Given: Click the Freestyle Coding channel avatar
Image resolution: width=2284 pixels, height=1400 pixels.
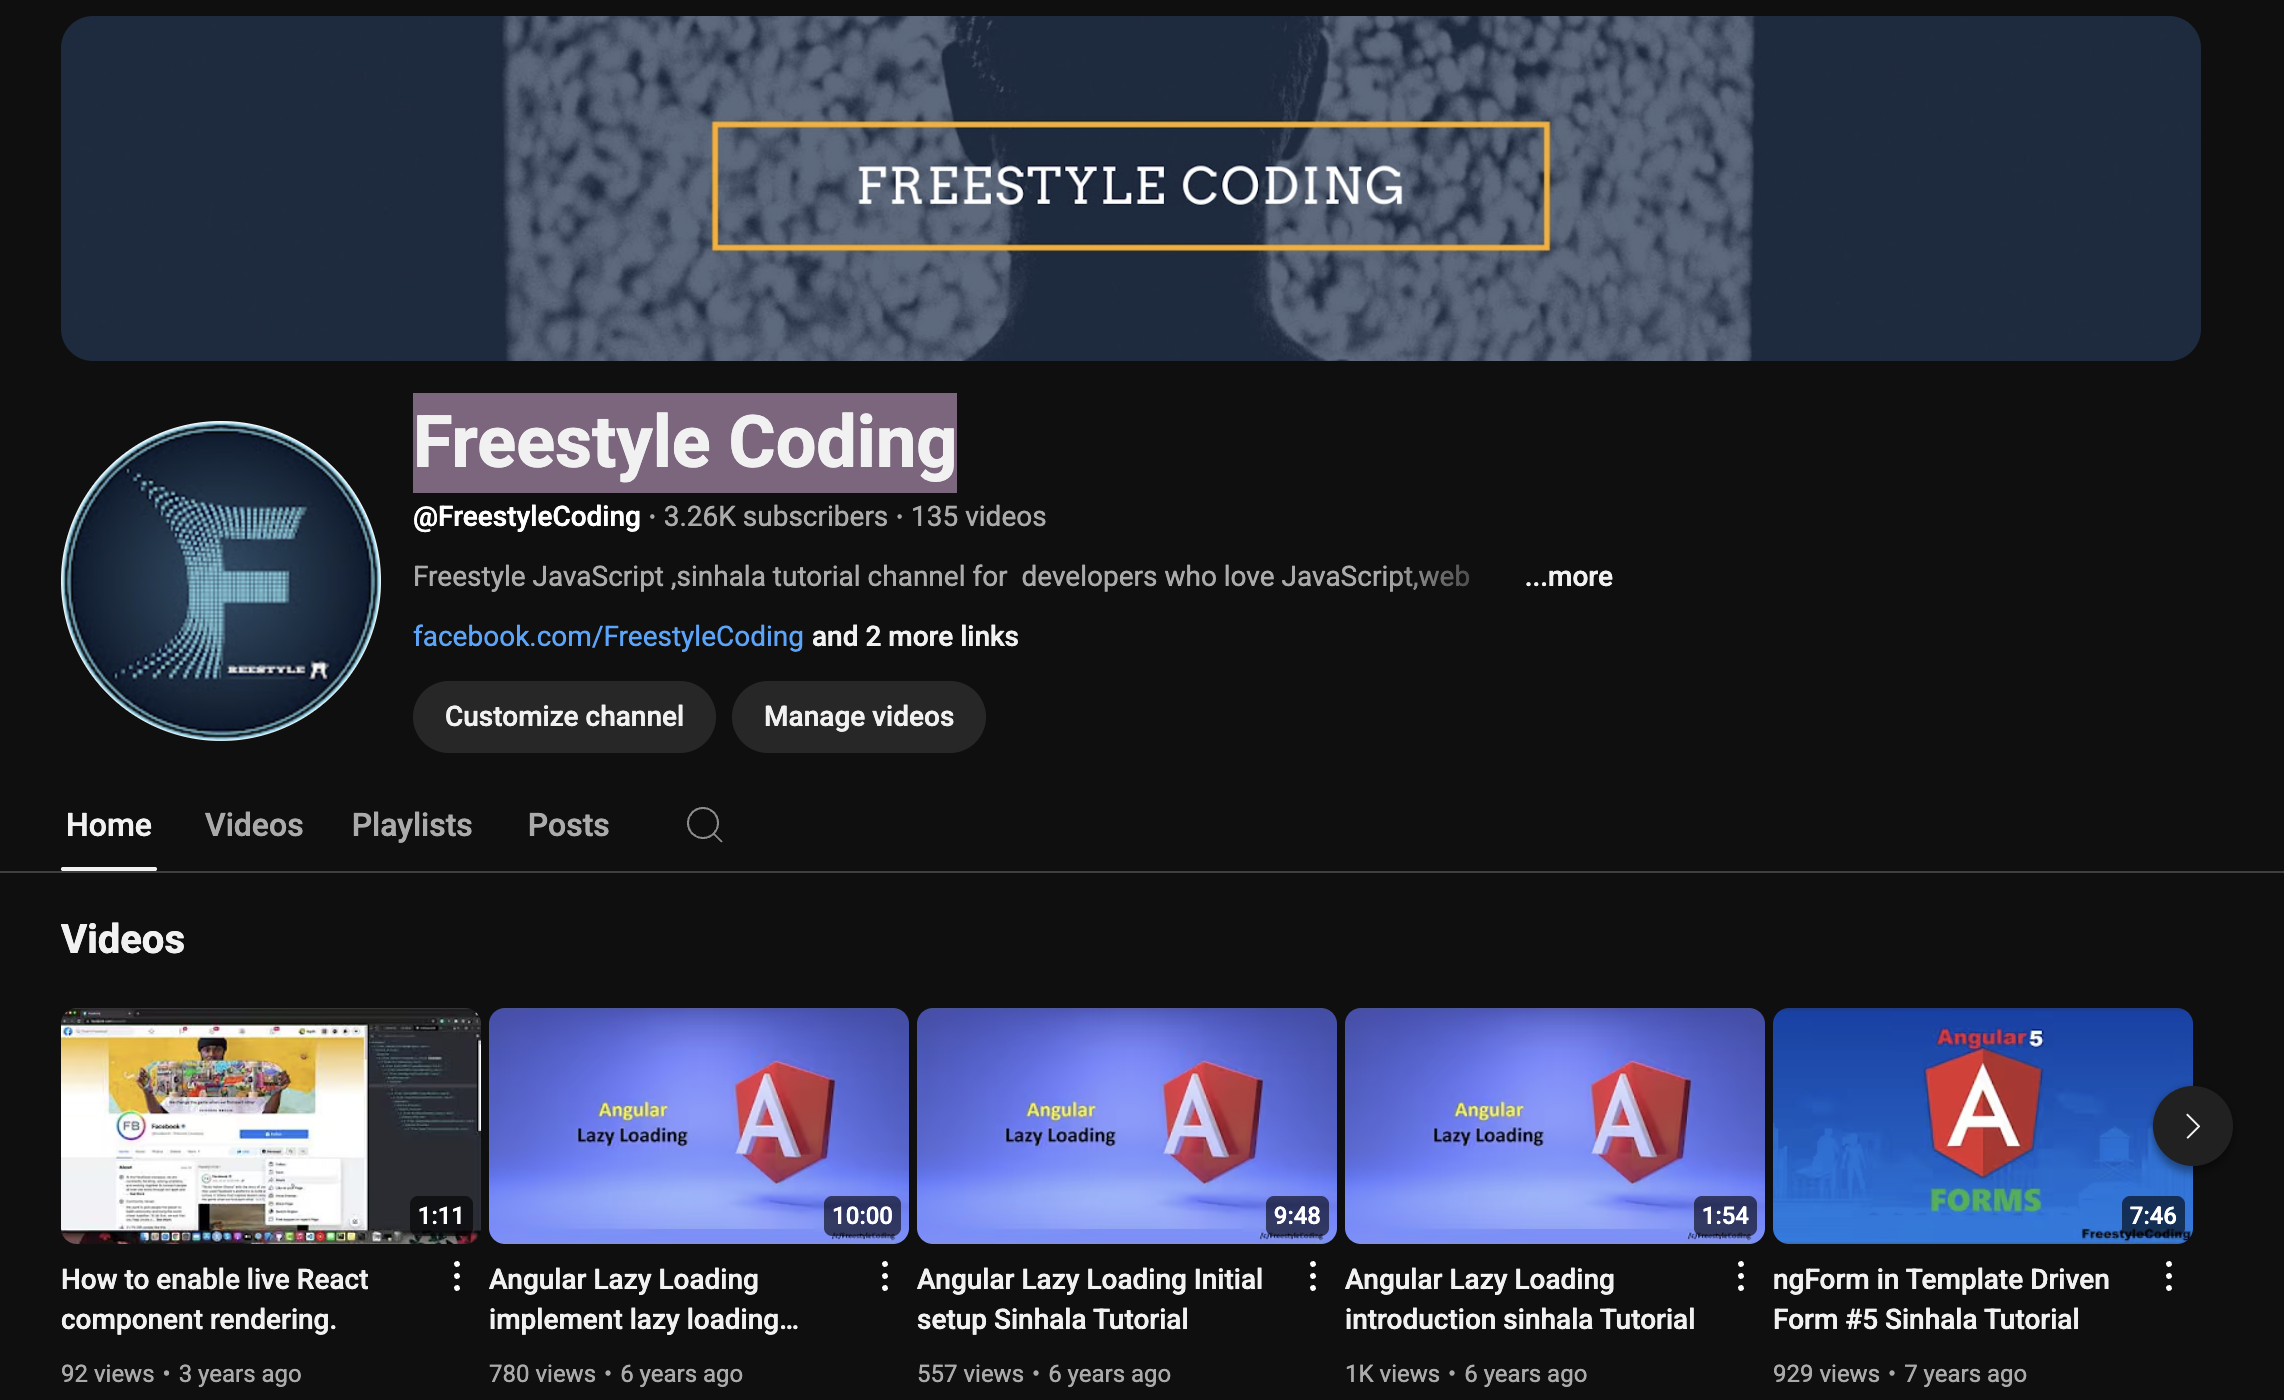Looking at the screenshot, I should (x=221, y=580).
